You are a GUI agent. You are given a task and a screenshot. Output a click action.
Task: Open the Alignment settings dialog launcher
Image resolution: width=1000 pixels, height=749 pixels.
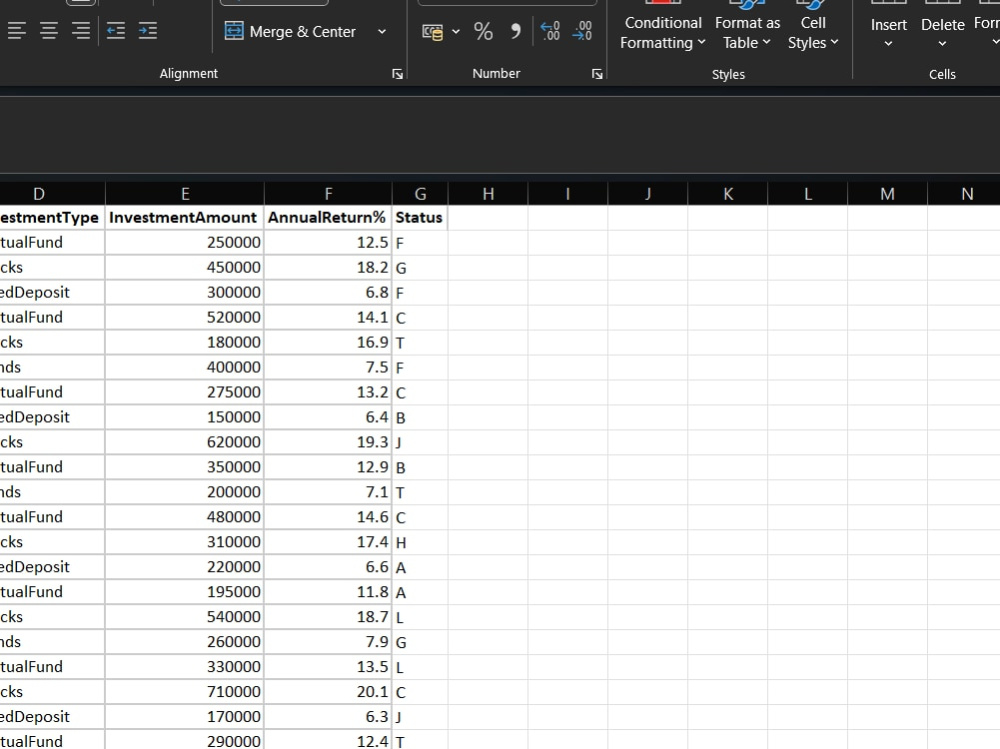[x=397, y=74]
